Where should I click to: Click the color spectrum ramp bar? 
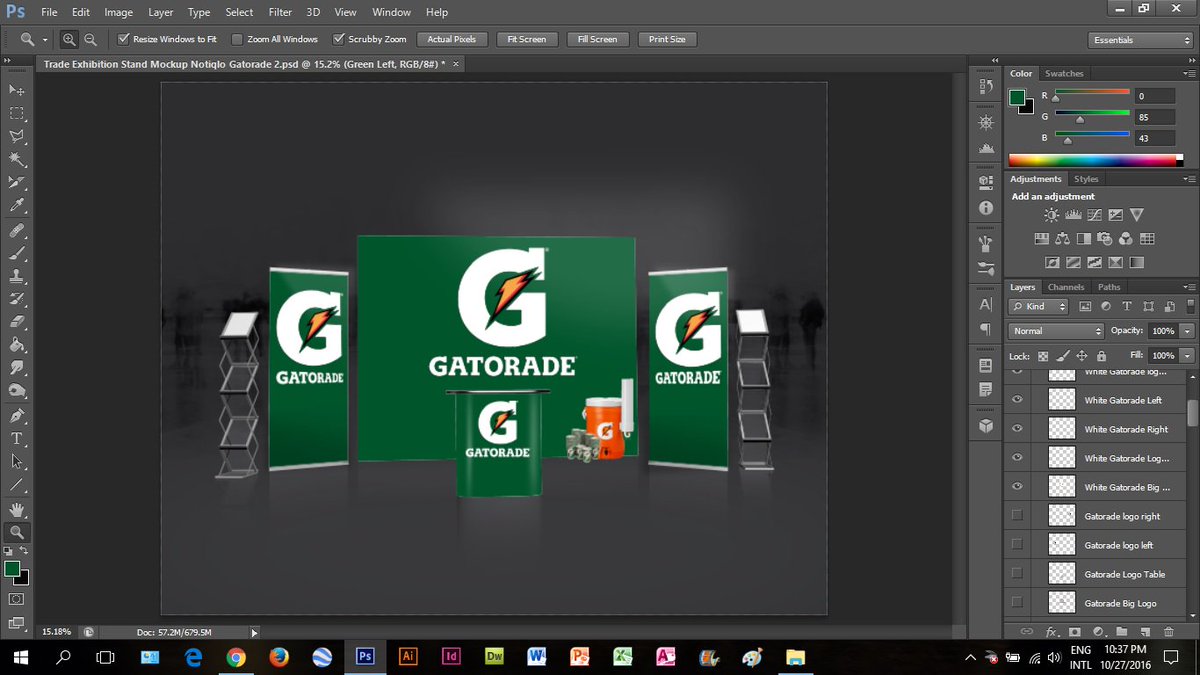1096,160
